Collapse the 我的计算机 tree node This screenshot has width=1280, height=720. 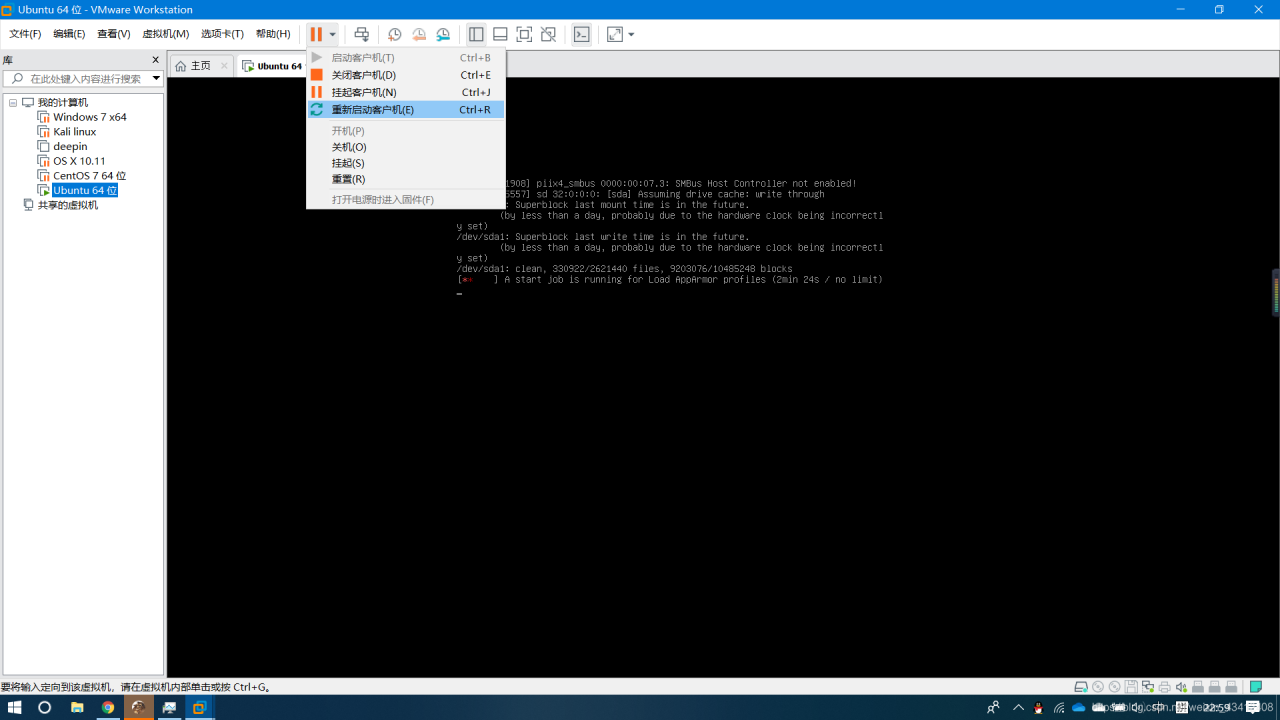[x=13, y=102]
